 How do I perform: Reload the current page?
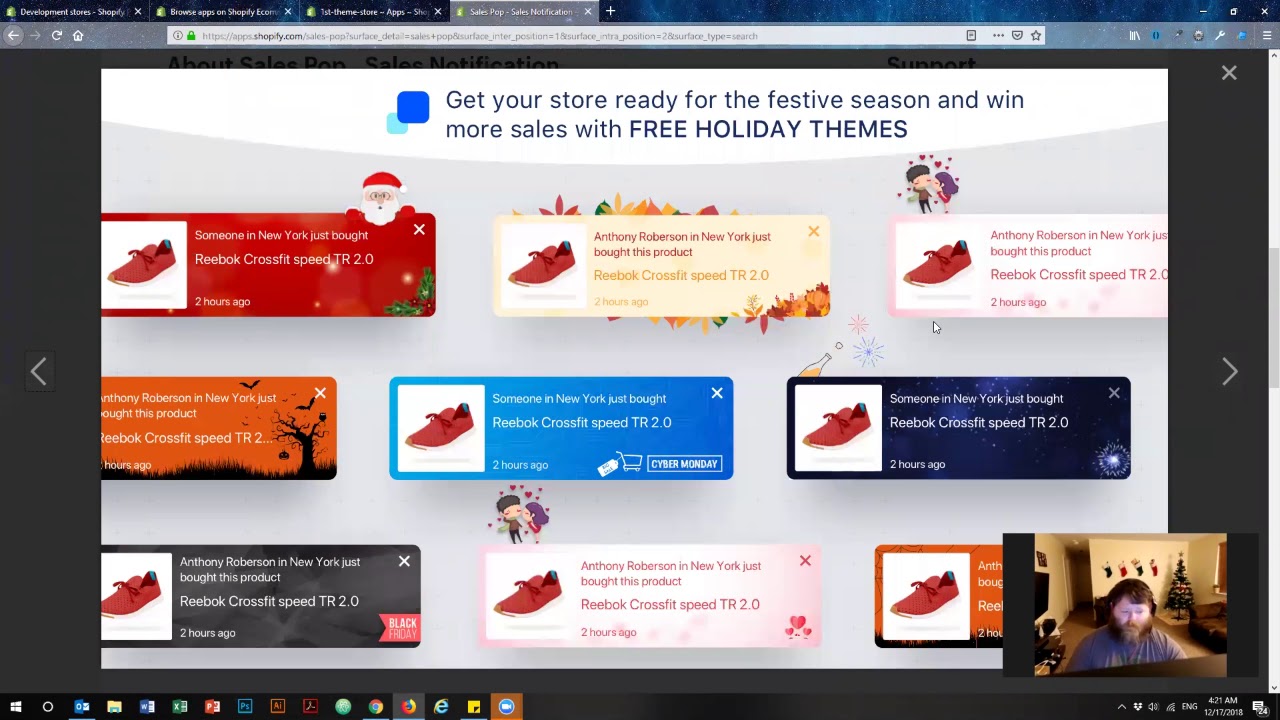point(57,35)
